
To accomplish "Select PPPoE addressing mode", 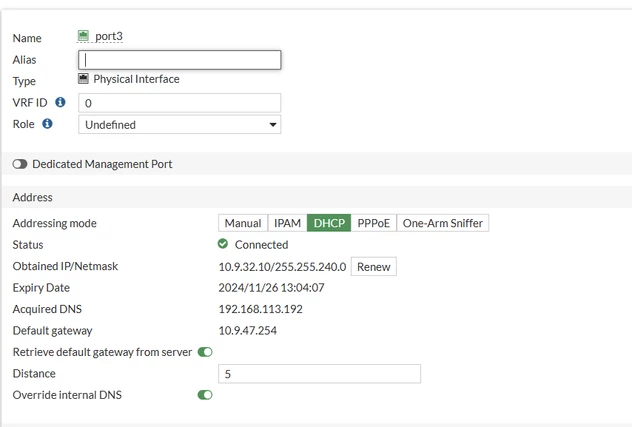I will pyautogui.click(x=374, y=223).
